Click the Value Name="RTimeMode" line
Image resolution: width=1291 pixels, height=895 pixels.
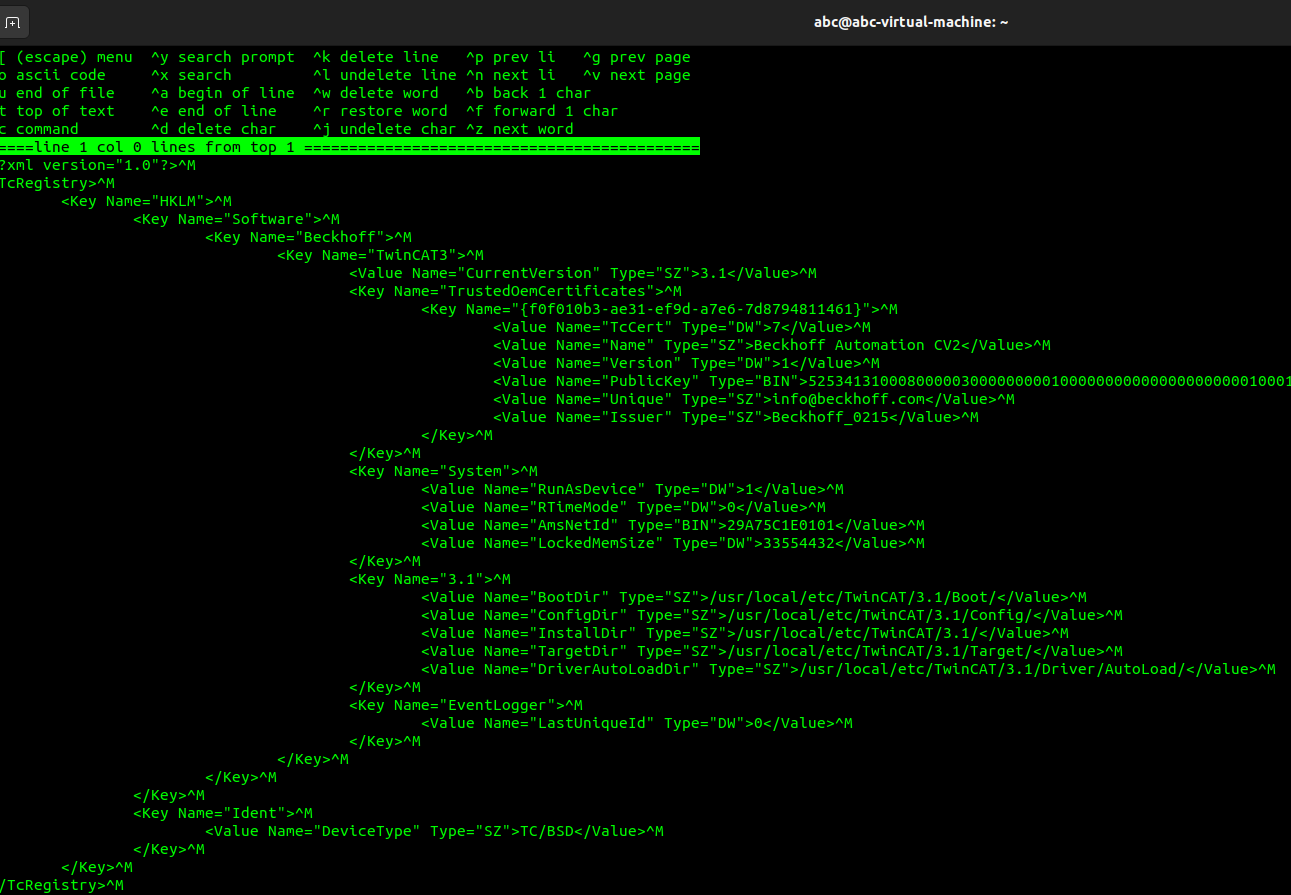pos(624,507)
